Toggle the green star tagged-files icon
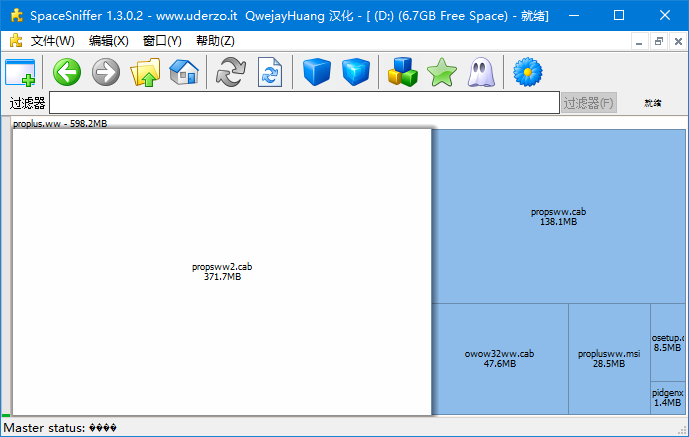 click(442, 72)
